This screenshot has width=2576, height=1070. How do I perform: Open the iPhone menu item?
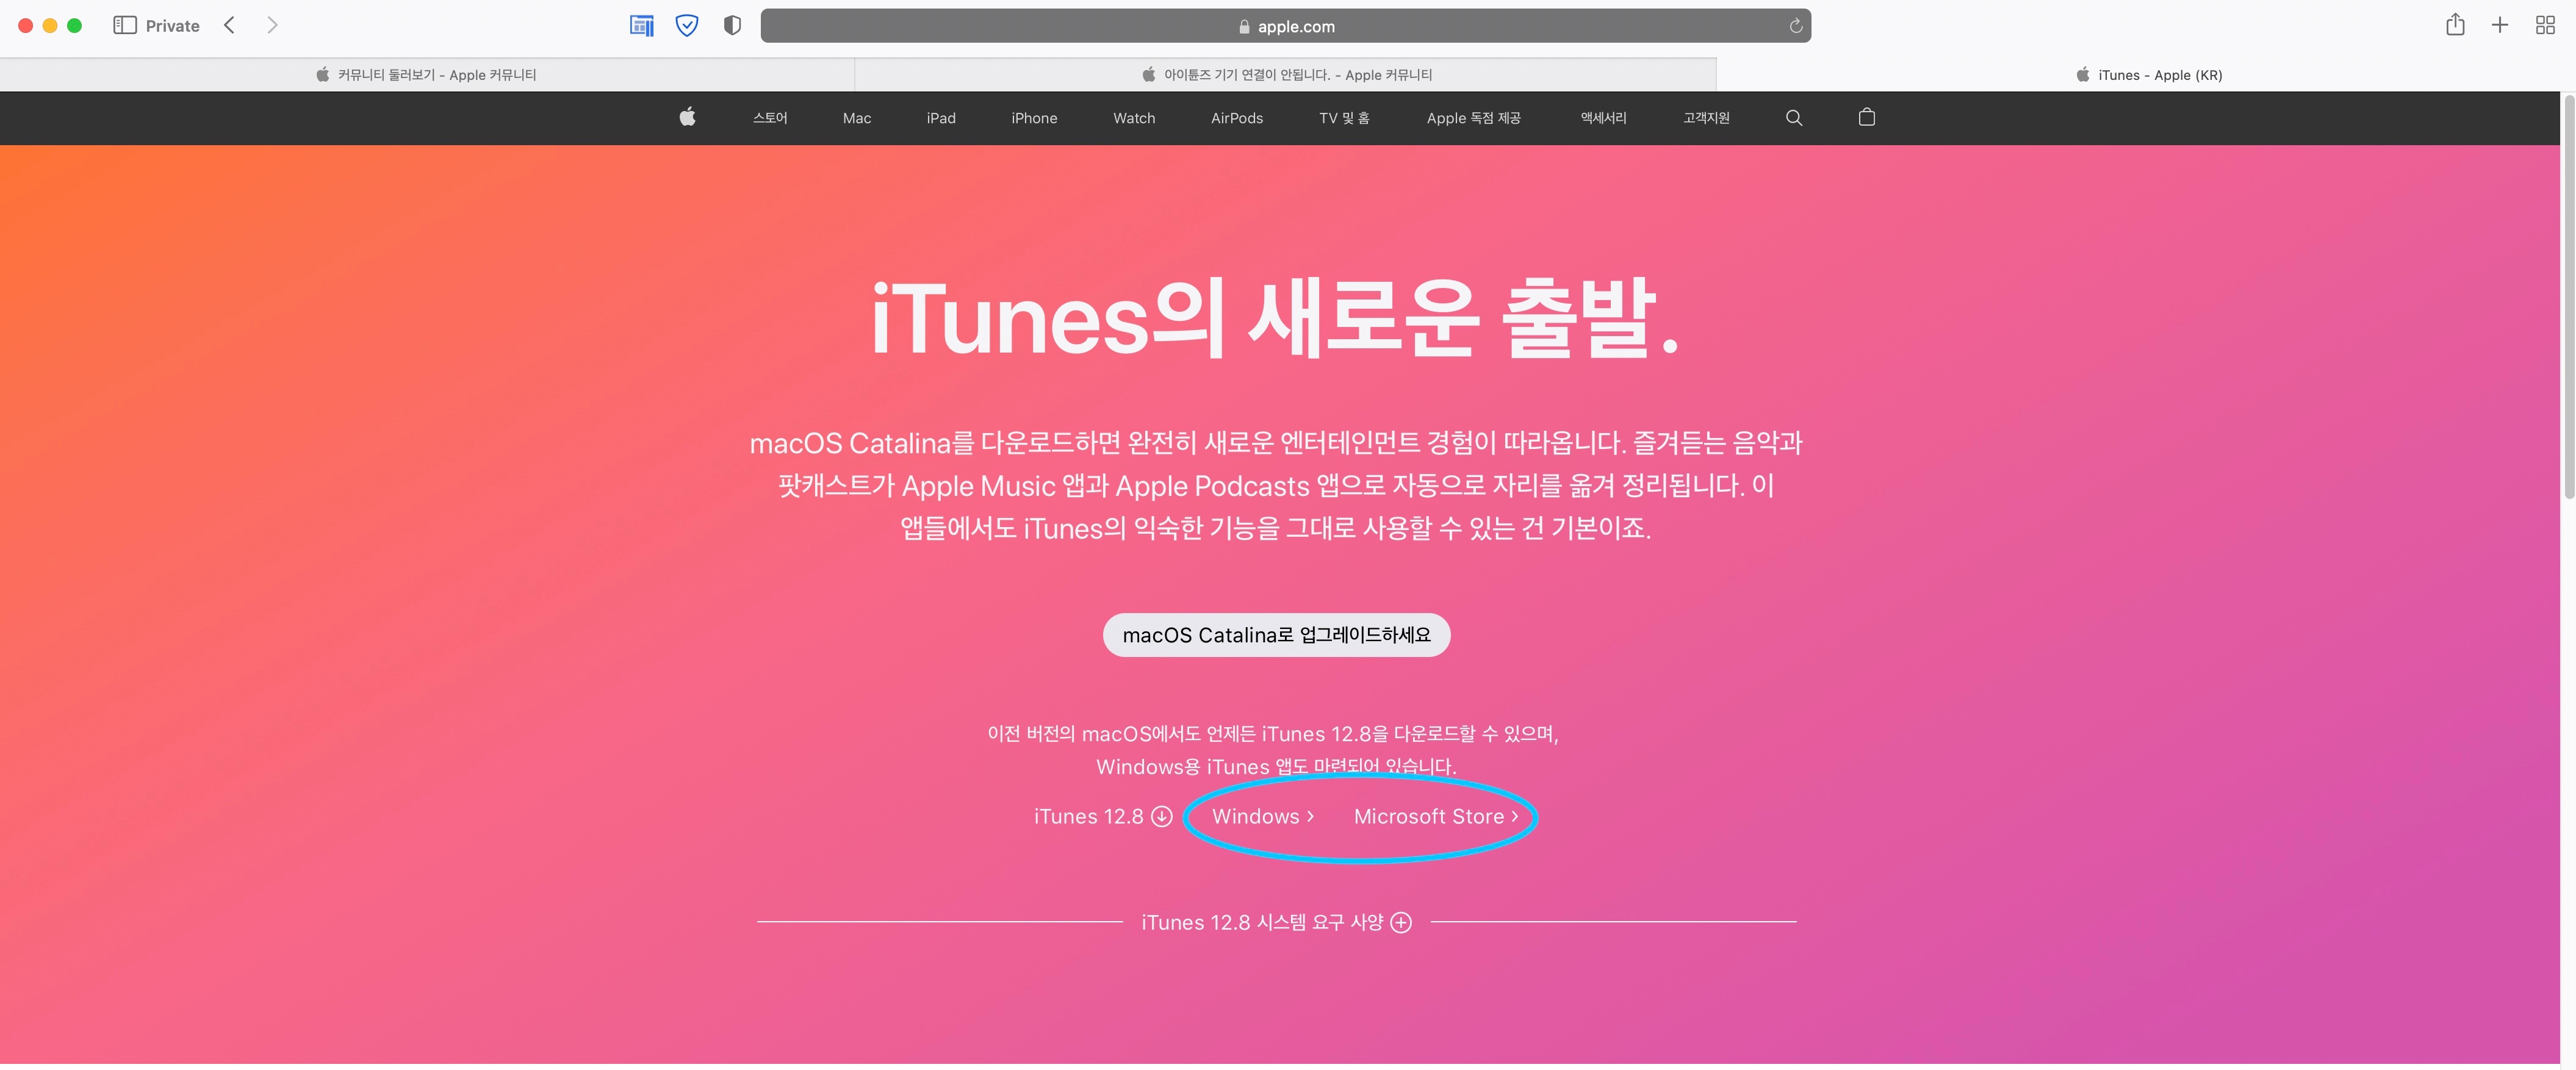pyautogui.click(x=1034, y=118)
